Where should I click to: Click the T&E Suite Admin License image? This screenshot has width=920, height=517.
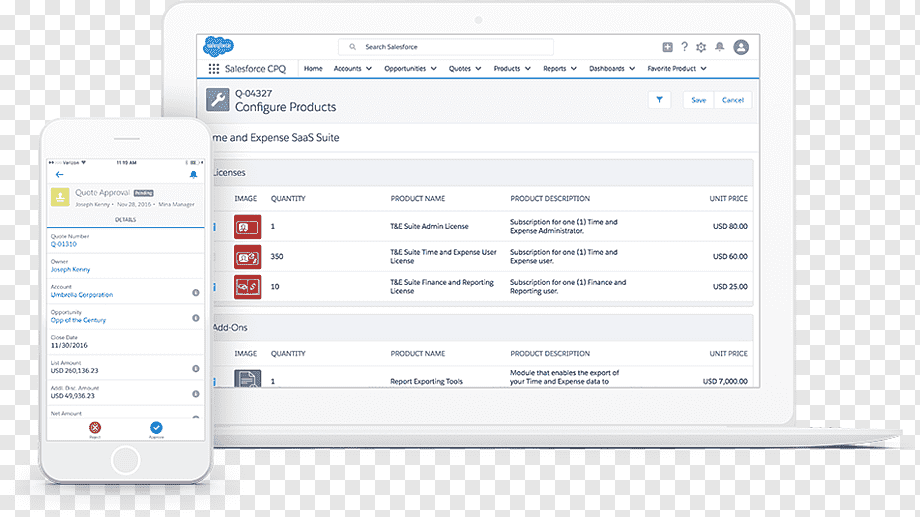click(x=248, y=227)
